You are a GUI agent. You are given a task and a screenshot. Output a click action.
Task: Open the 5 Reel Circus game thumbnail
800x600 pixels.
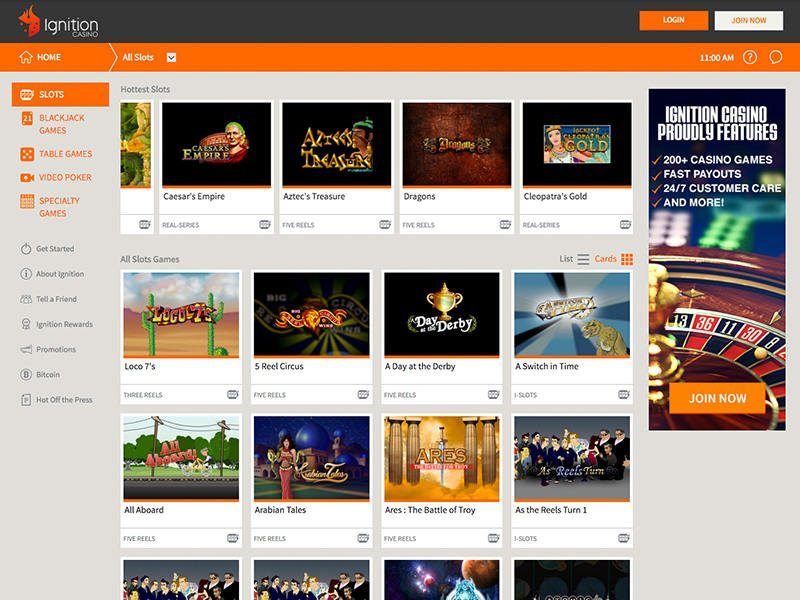(x=312, y=314)
